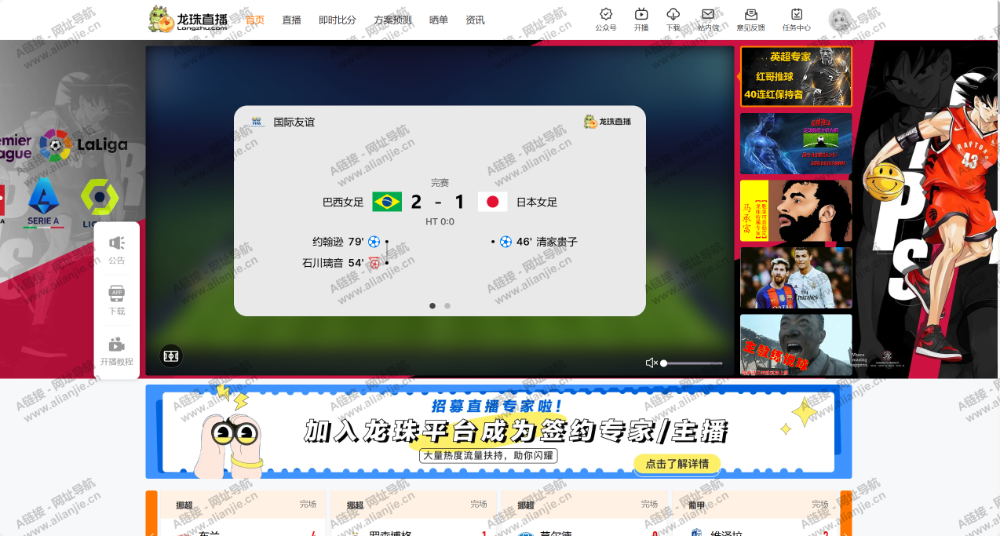The height and width of the screenshot is (536, 1000).
Task: Open the 晒单 nav tab
Action: 439,20
